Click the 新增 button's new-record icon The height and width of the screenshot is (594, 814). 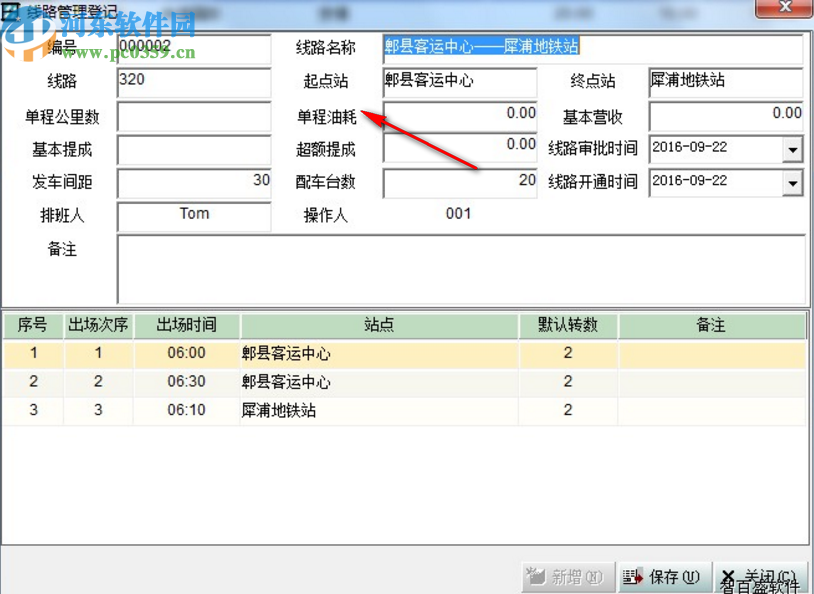coord(536,577)
